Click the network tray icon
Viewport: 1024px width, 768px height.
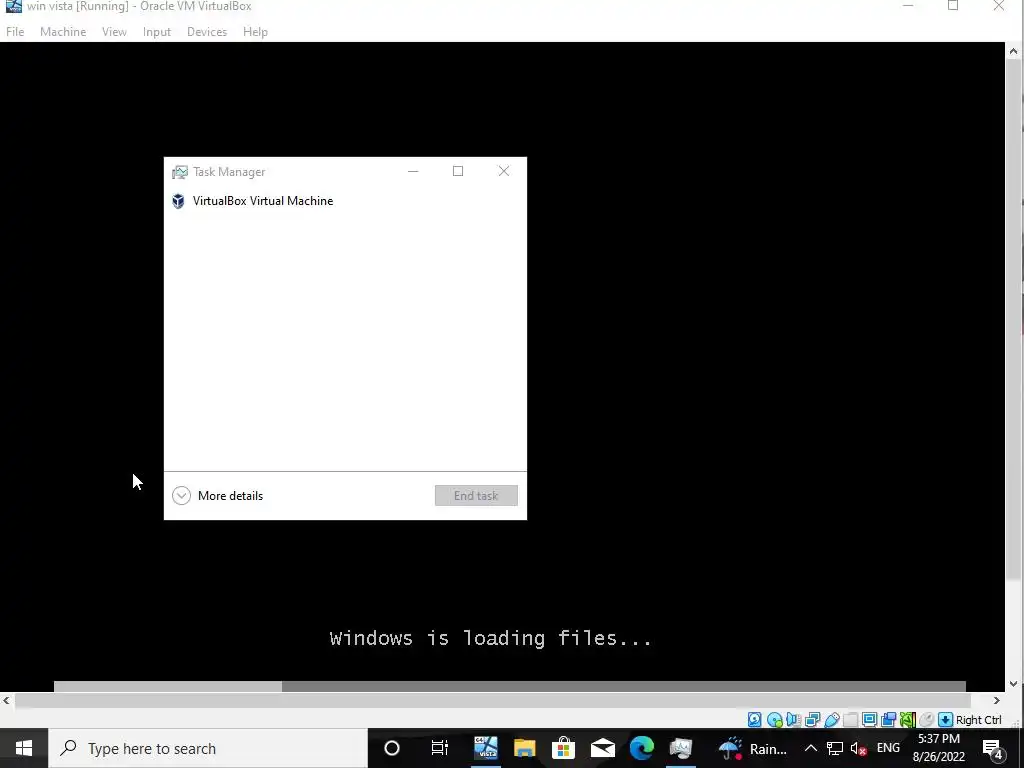[x=835, y=748]
